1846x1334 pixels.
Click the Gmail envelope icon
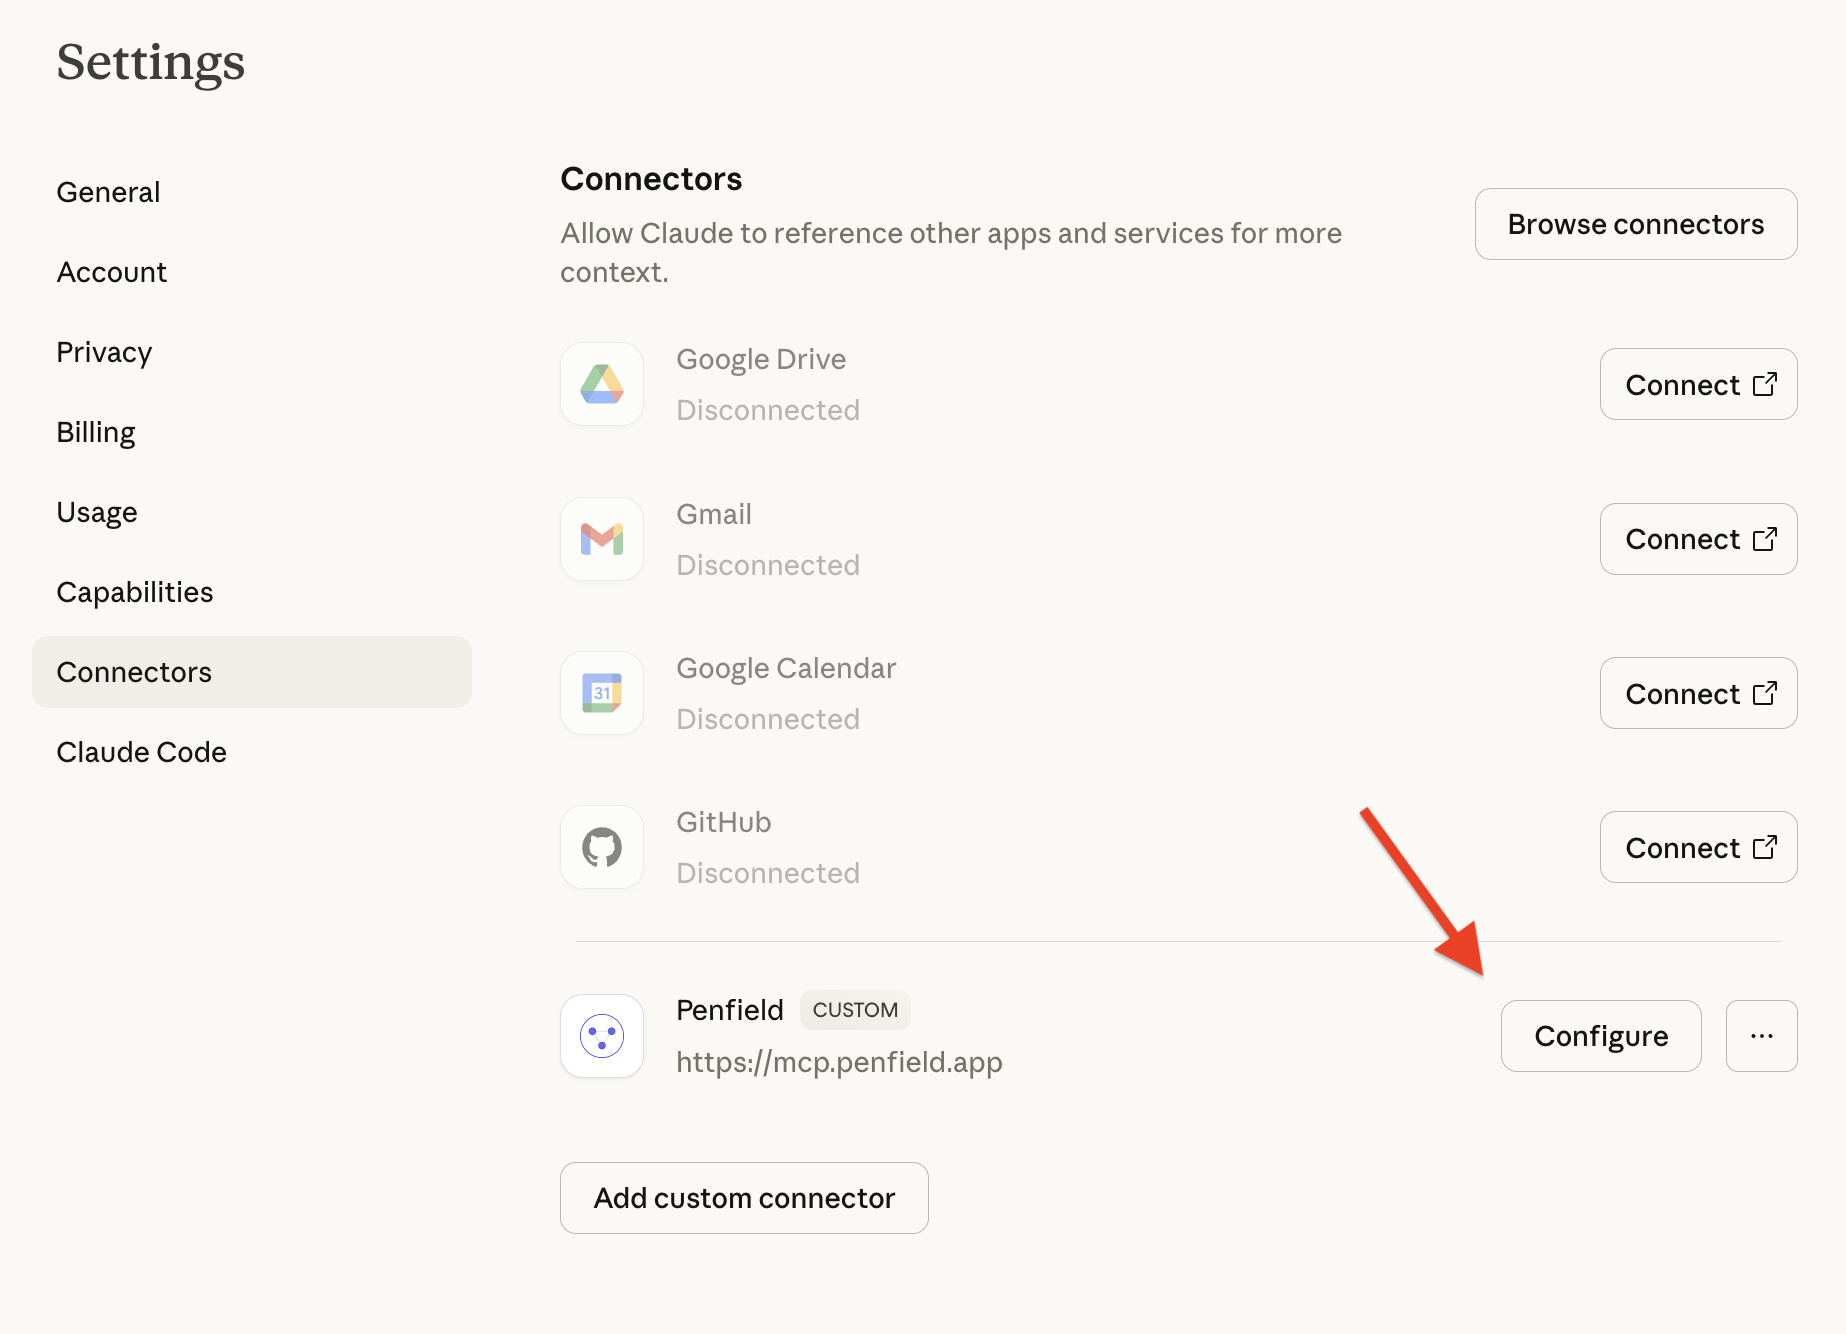[602, 539]
